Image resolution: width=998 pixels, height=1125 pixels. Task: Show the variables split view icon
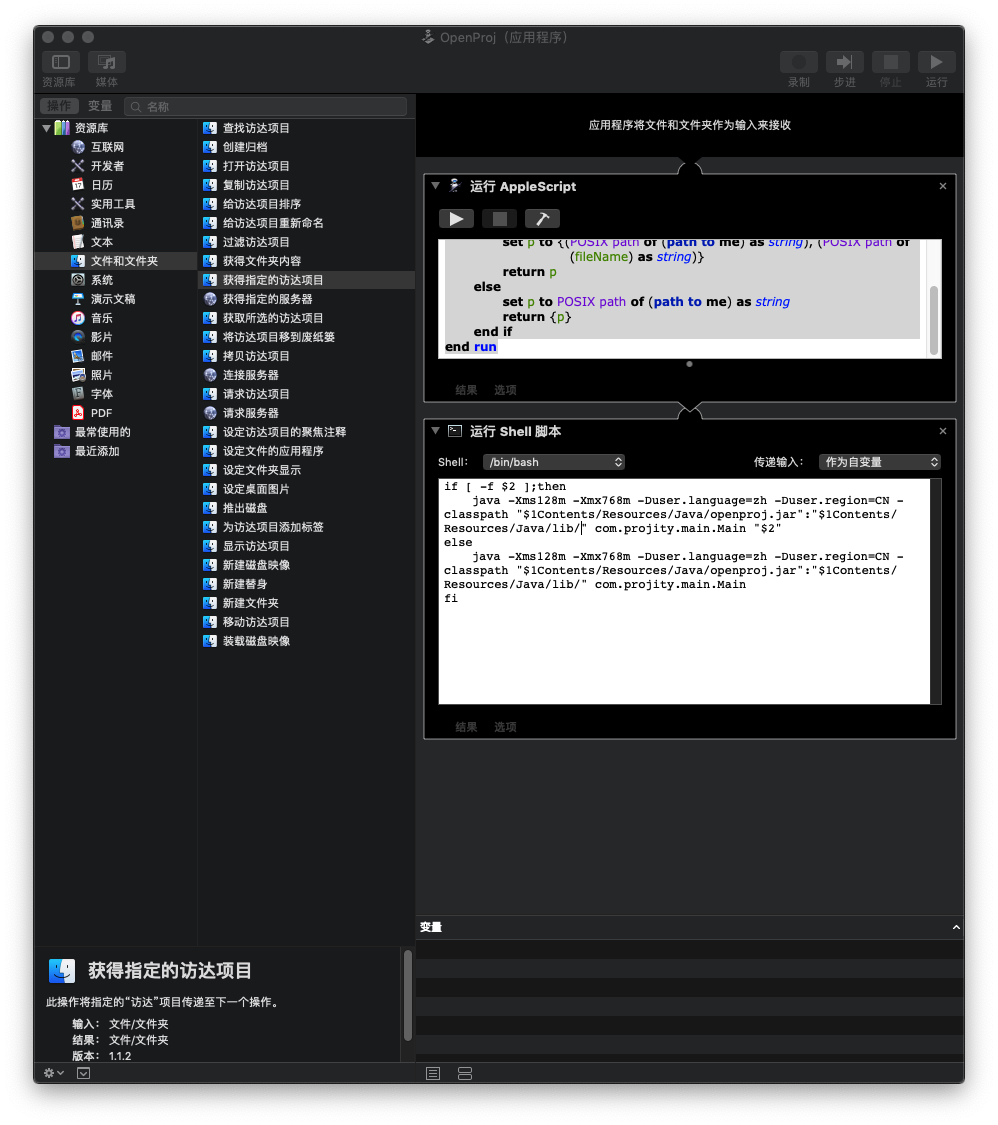tap(465, 1073)
